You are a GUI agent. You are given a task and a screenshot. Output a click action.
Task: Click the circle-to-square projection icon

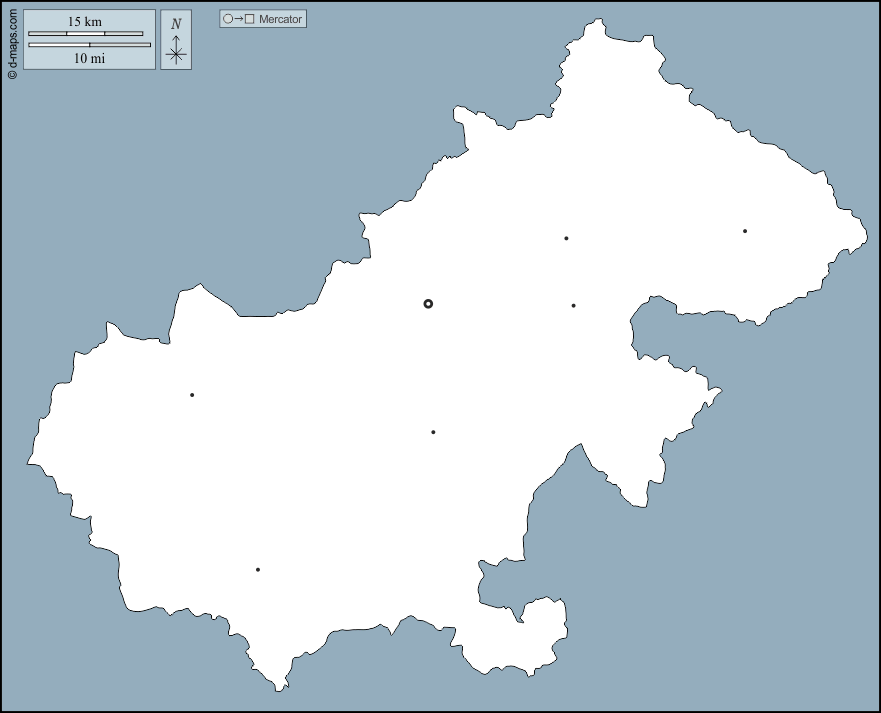coord(238,19)
